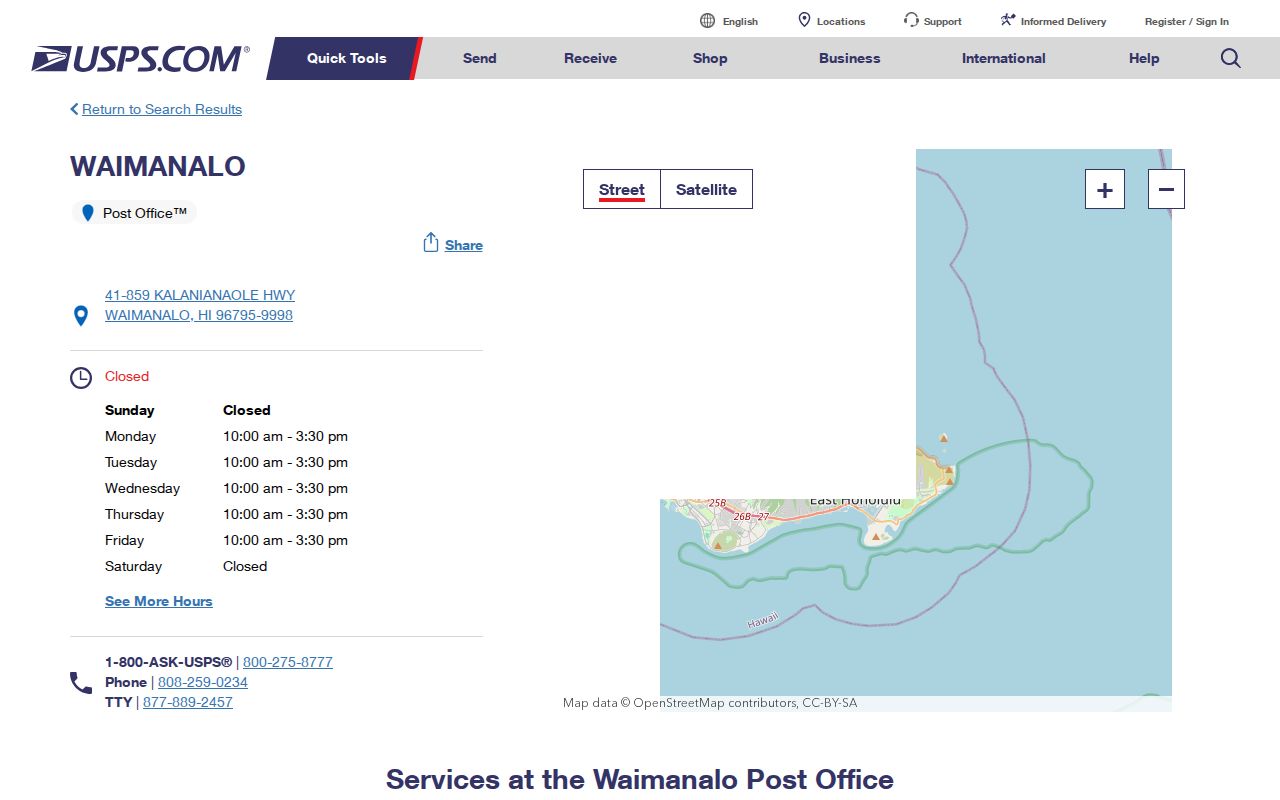
Task: Expand See More Hours
Action: coord(159,601)
